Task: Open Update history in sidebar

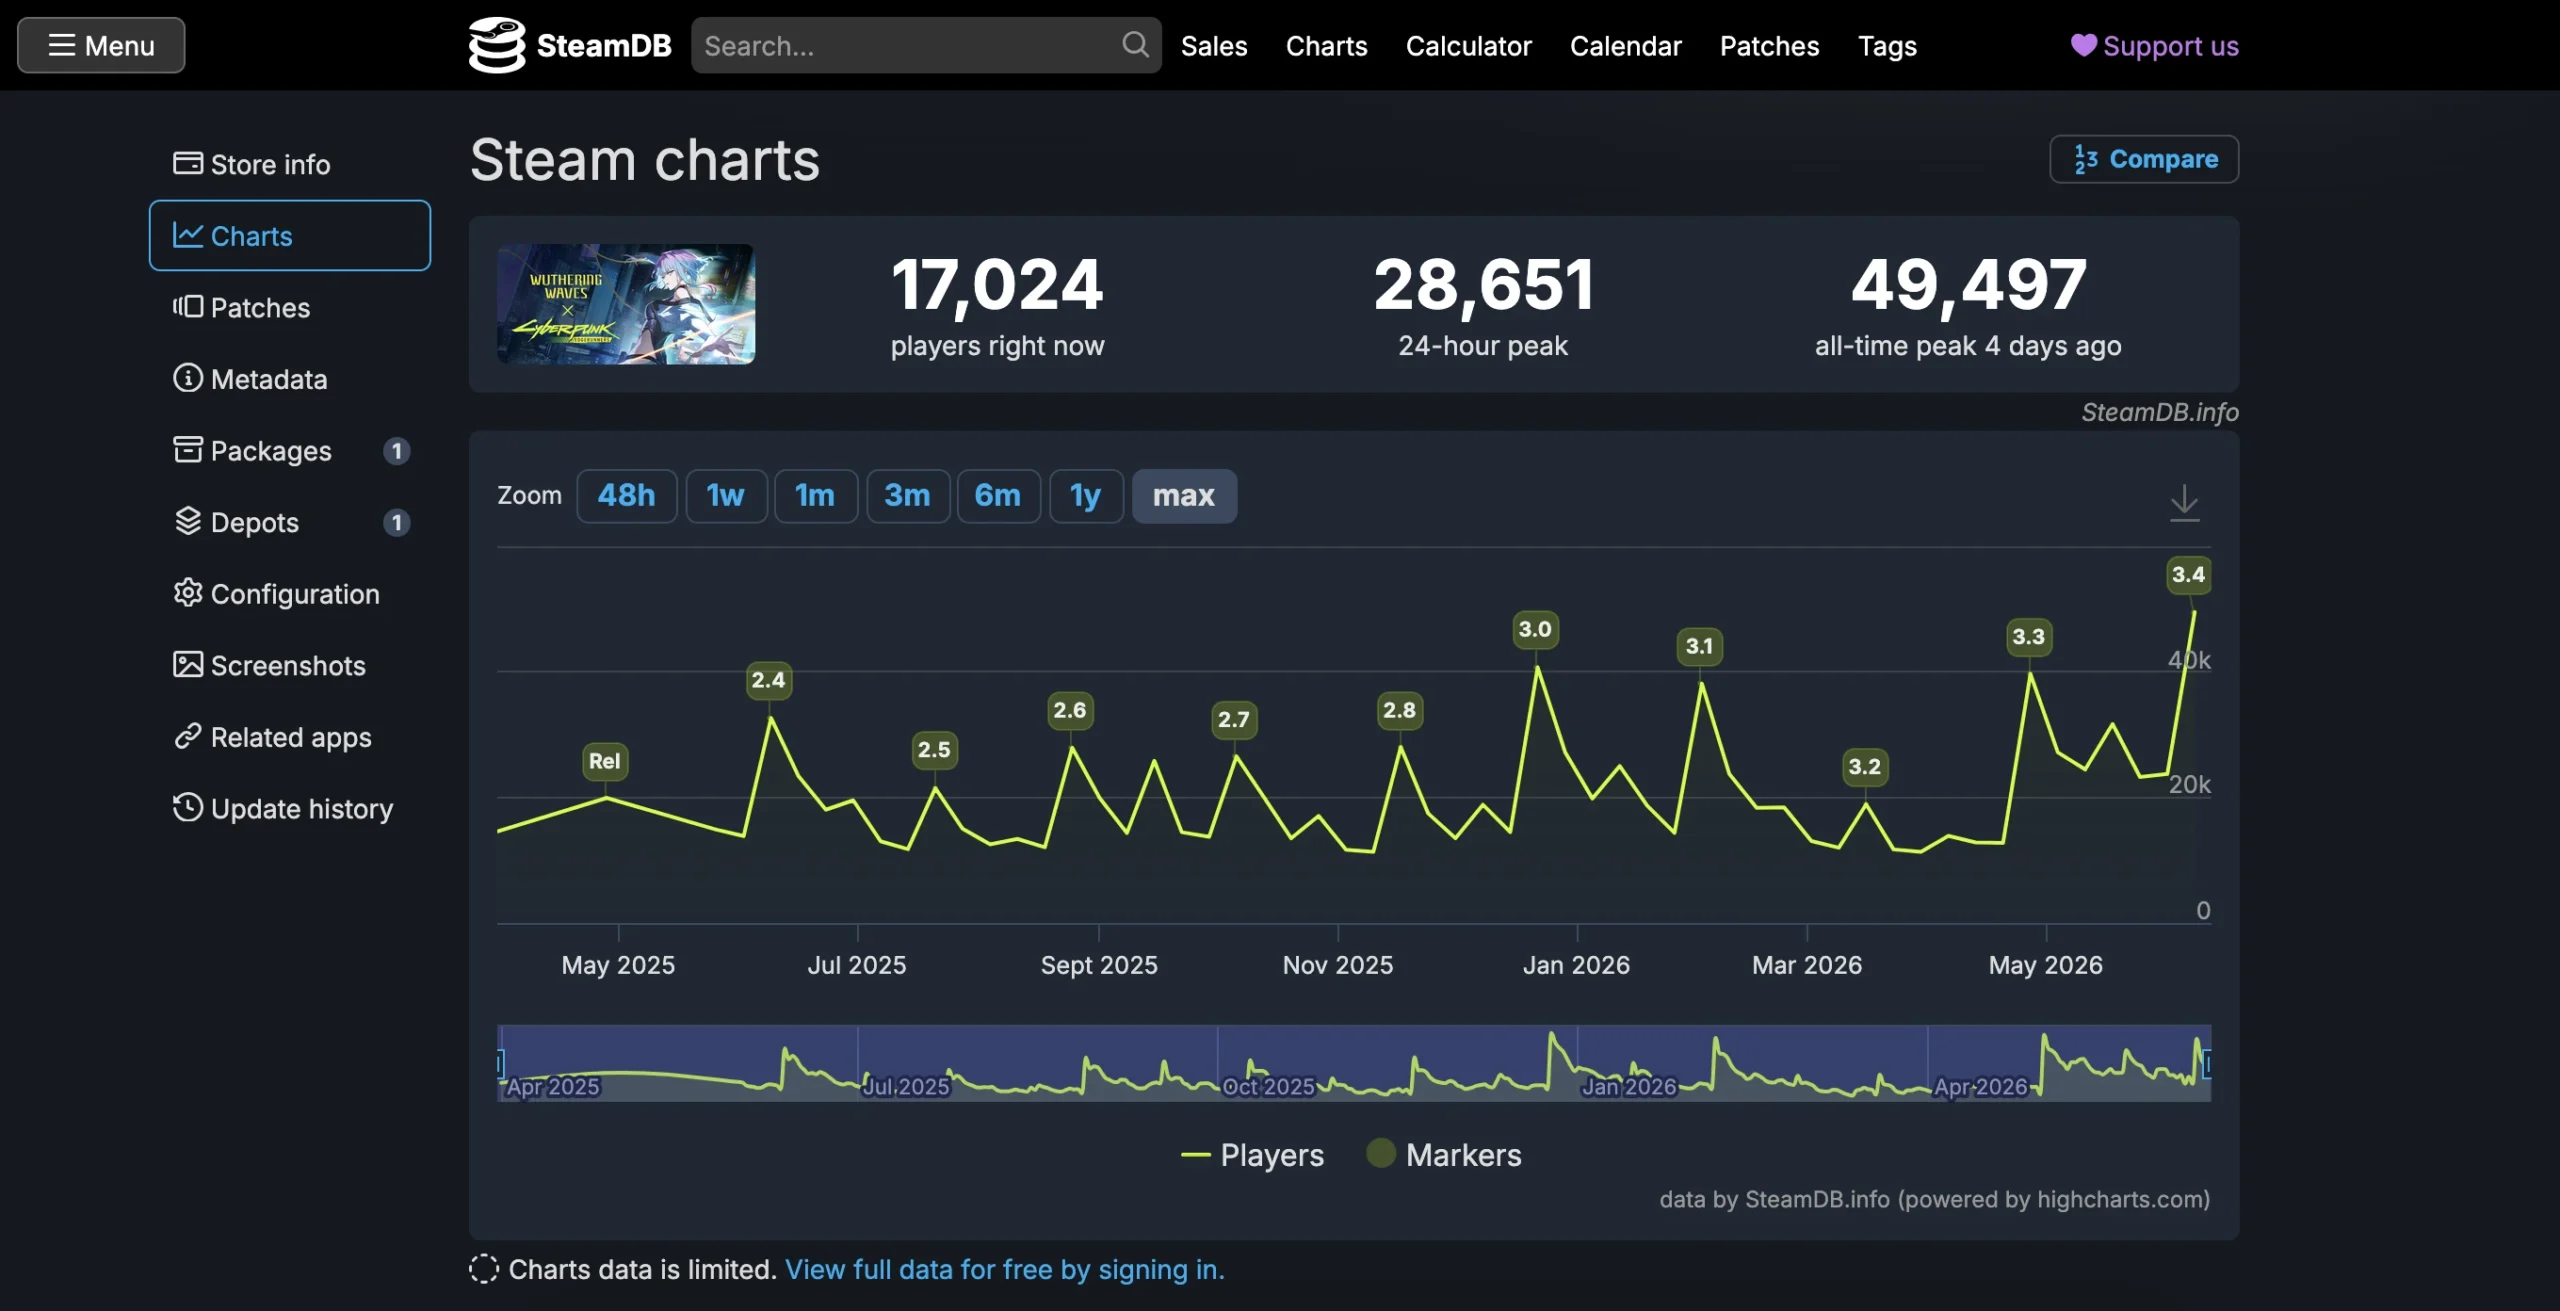Action: (290, 808)
